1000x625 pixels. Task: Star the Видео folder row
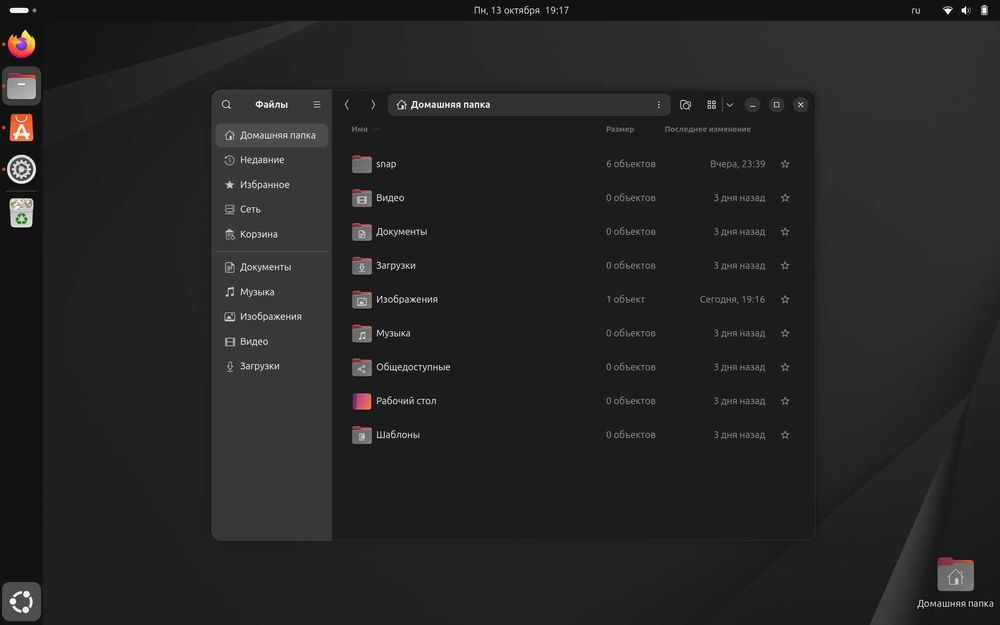[x=785, y=198]
